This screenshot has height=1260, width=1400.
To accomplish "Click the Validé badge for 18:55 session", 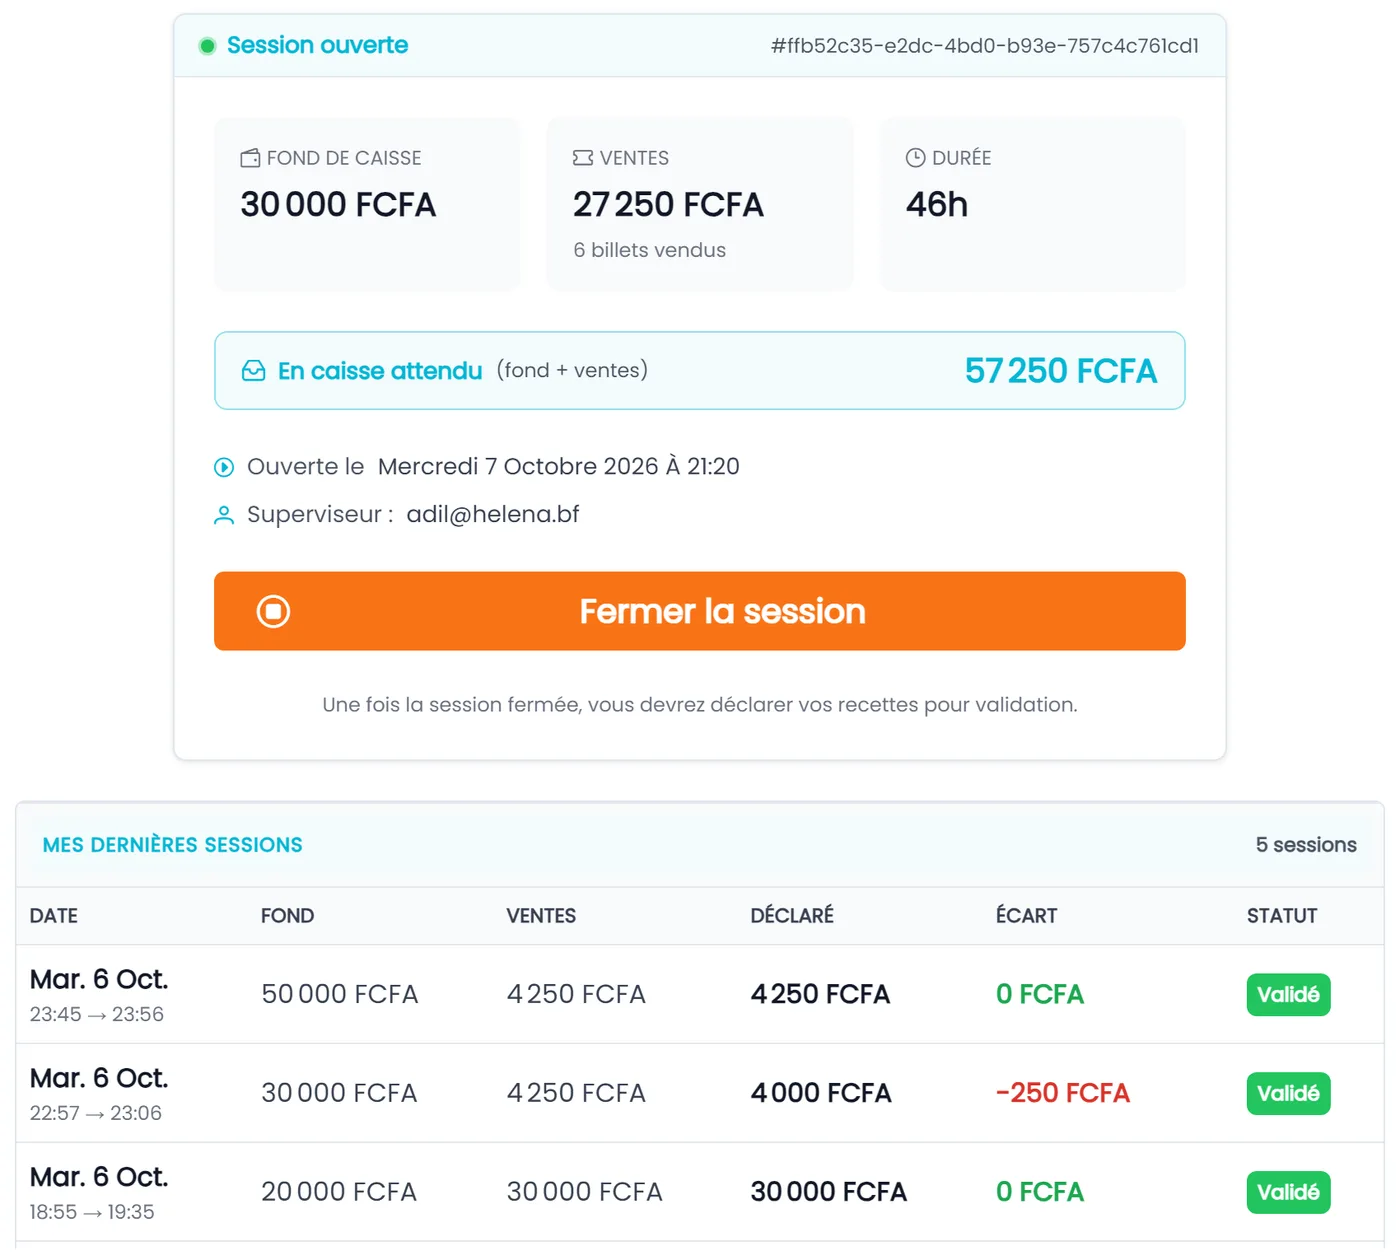I will tap(1288, 1192).
